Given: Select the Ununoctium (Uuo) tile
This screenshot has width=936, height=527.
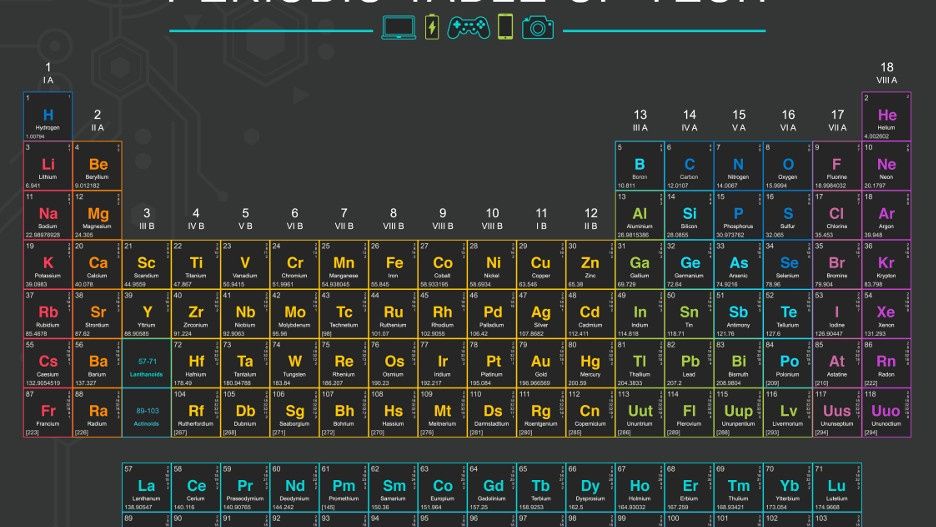Looking at the screenshot, I should (886, 413).
